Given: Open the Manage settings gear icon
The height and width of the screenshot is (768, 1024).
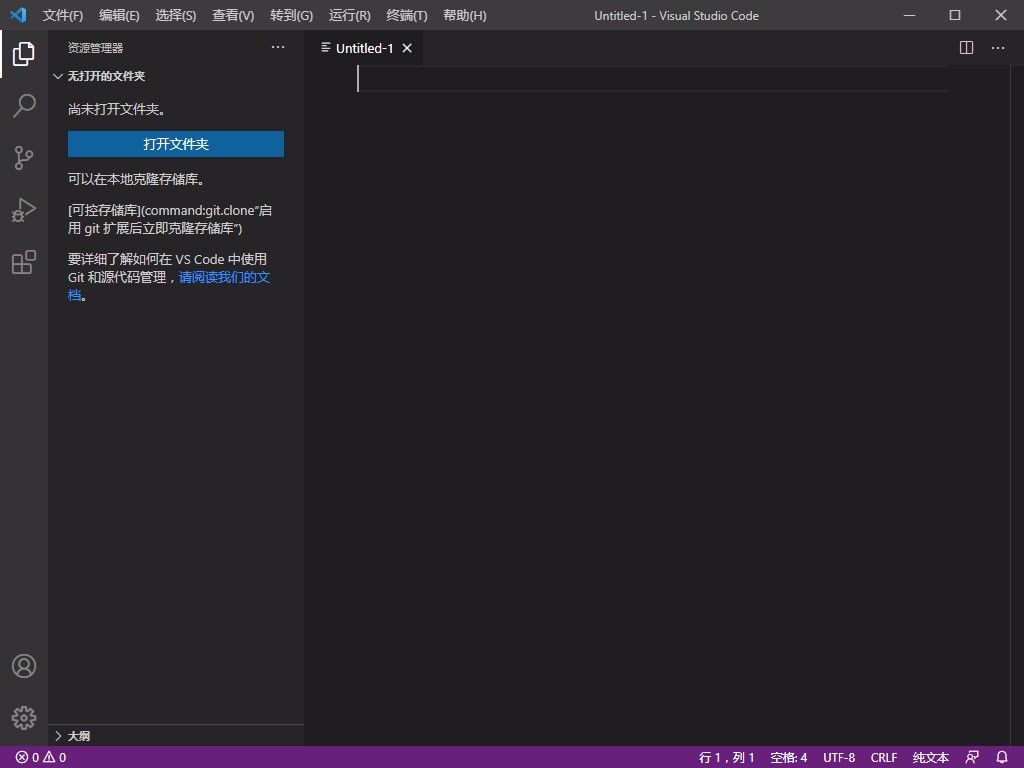Looking at the screenshot, I should tap(23, 717).
